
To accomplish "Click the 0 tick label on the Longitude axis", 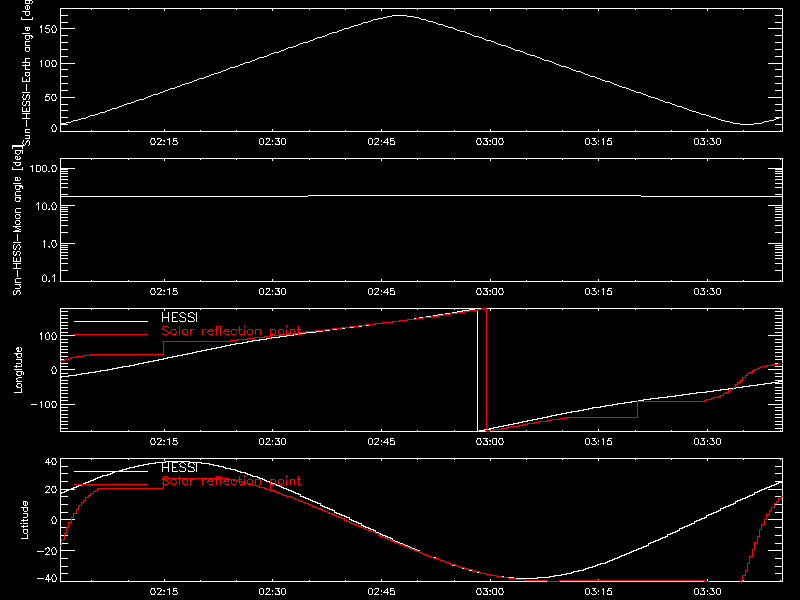I will [x=54, y=370].
